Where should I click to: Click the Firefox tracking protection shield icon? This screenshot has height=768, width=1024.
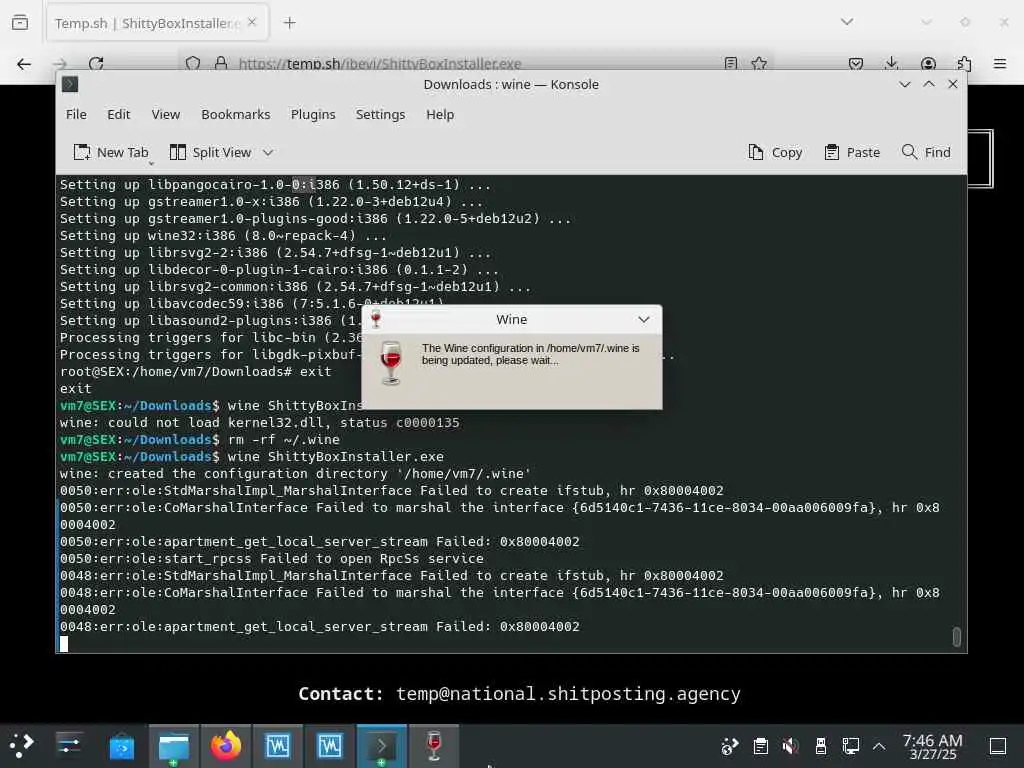(x=193, y=63)
